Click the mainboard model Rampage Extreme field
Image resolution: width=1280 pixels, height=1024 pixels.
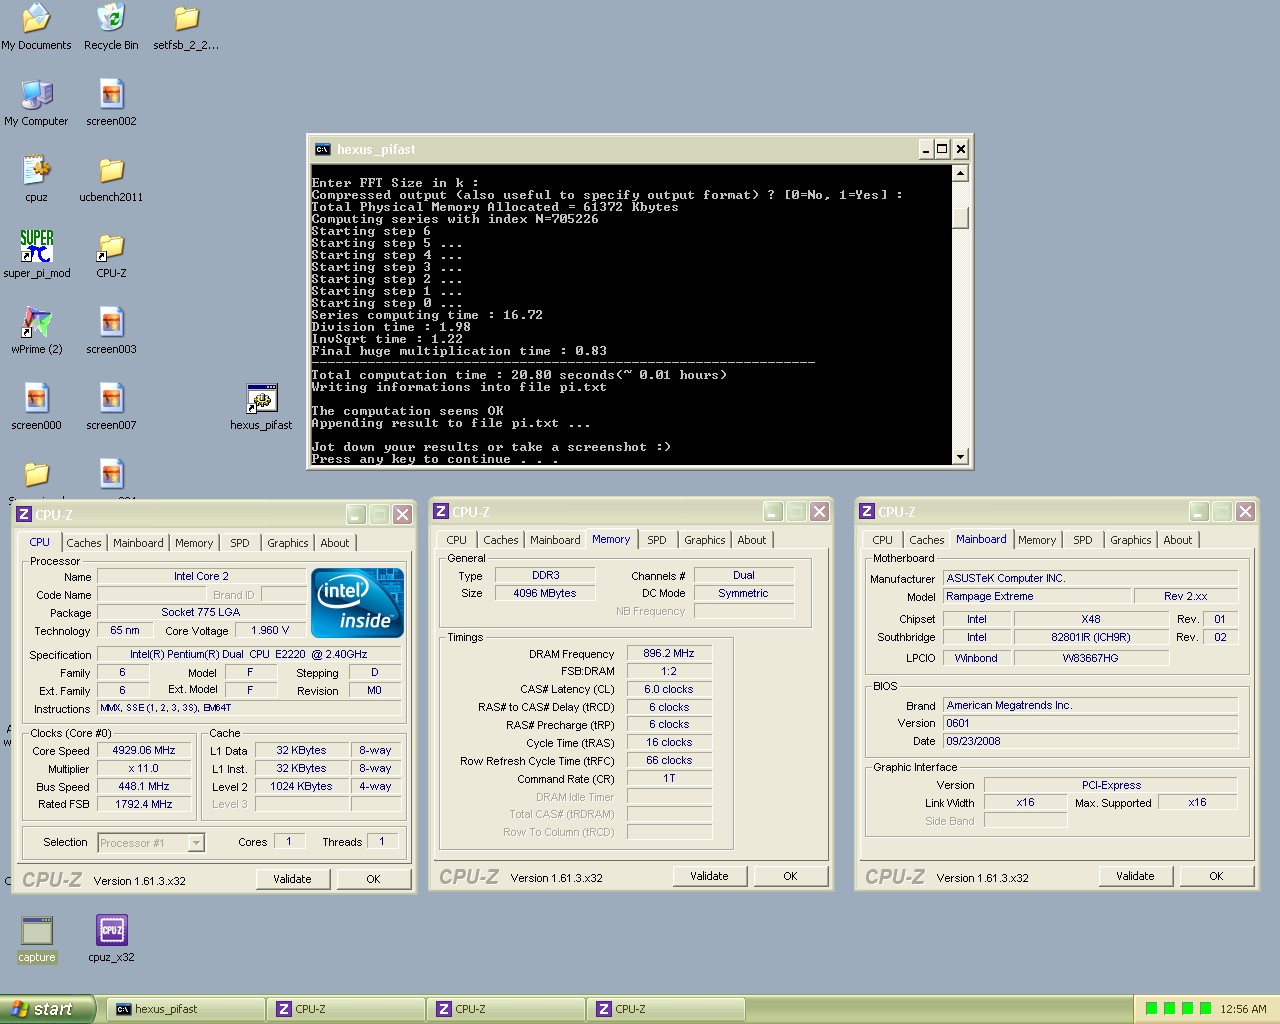(1037, 596)
